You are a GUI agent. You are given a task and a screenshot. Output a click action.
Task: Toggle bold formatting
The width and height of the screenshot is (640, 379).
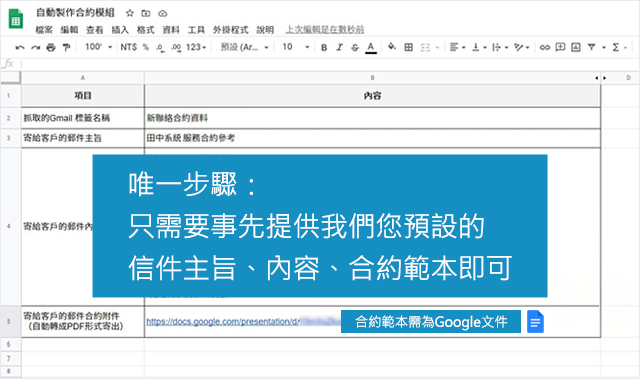[324, 47]
